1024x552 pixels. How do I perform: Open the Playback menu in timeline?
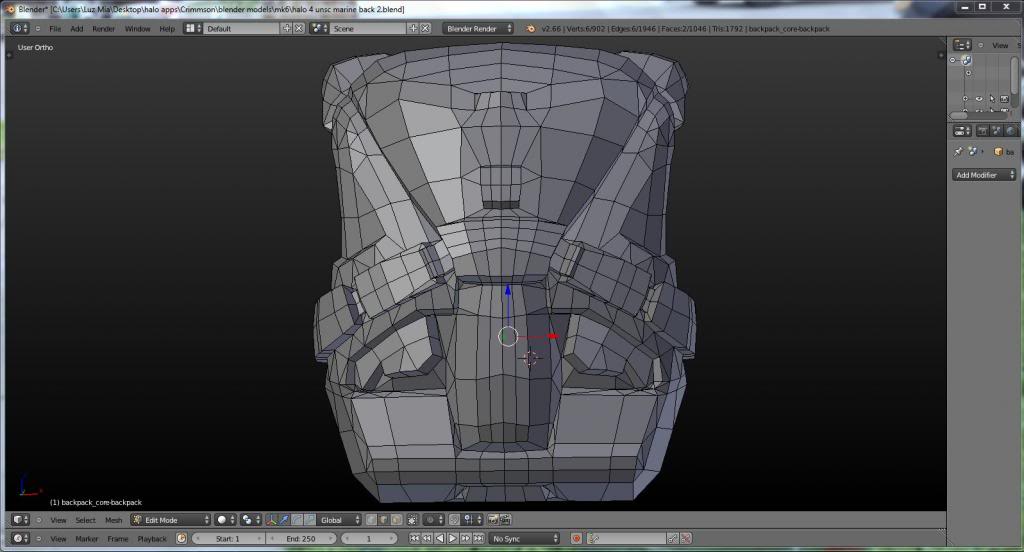pyautogui.click(x=152, y=539)
